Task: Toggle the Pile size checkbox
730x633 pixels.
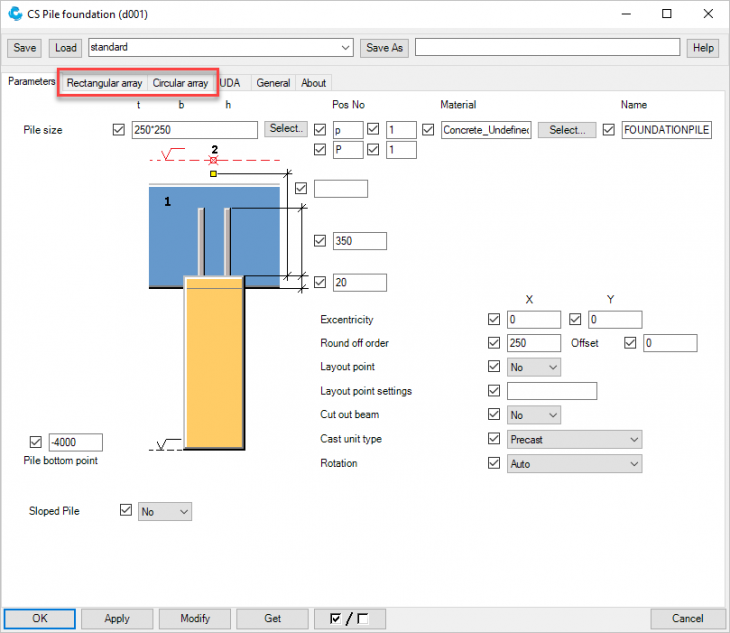Action: click(120, 129)
